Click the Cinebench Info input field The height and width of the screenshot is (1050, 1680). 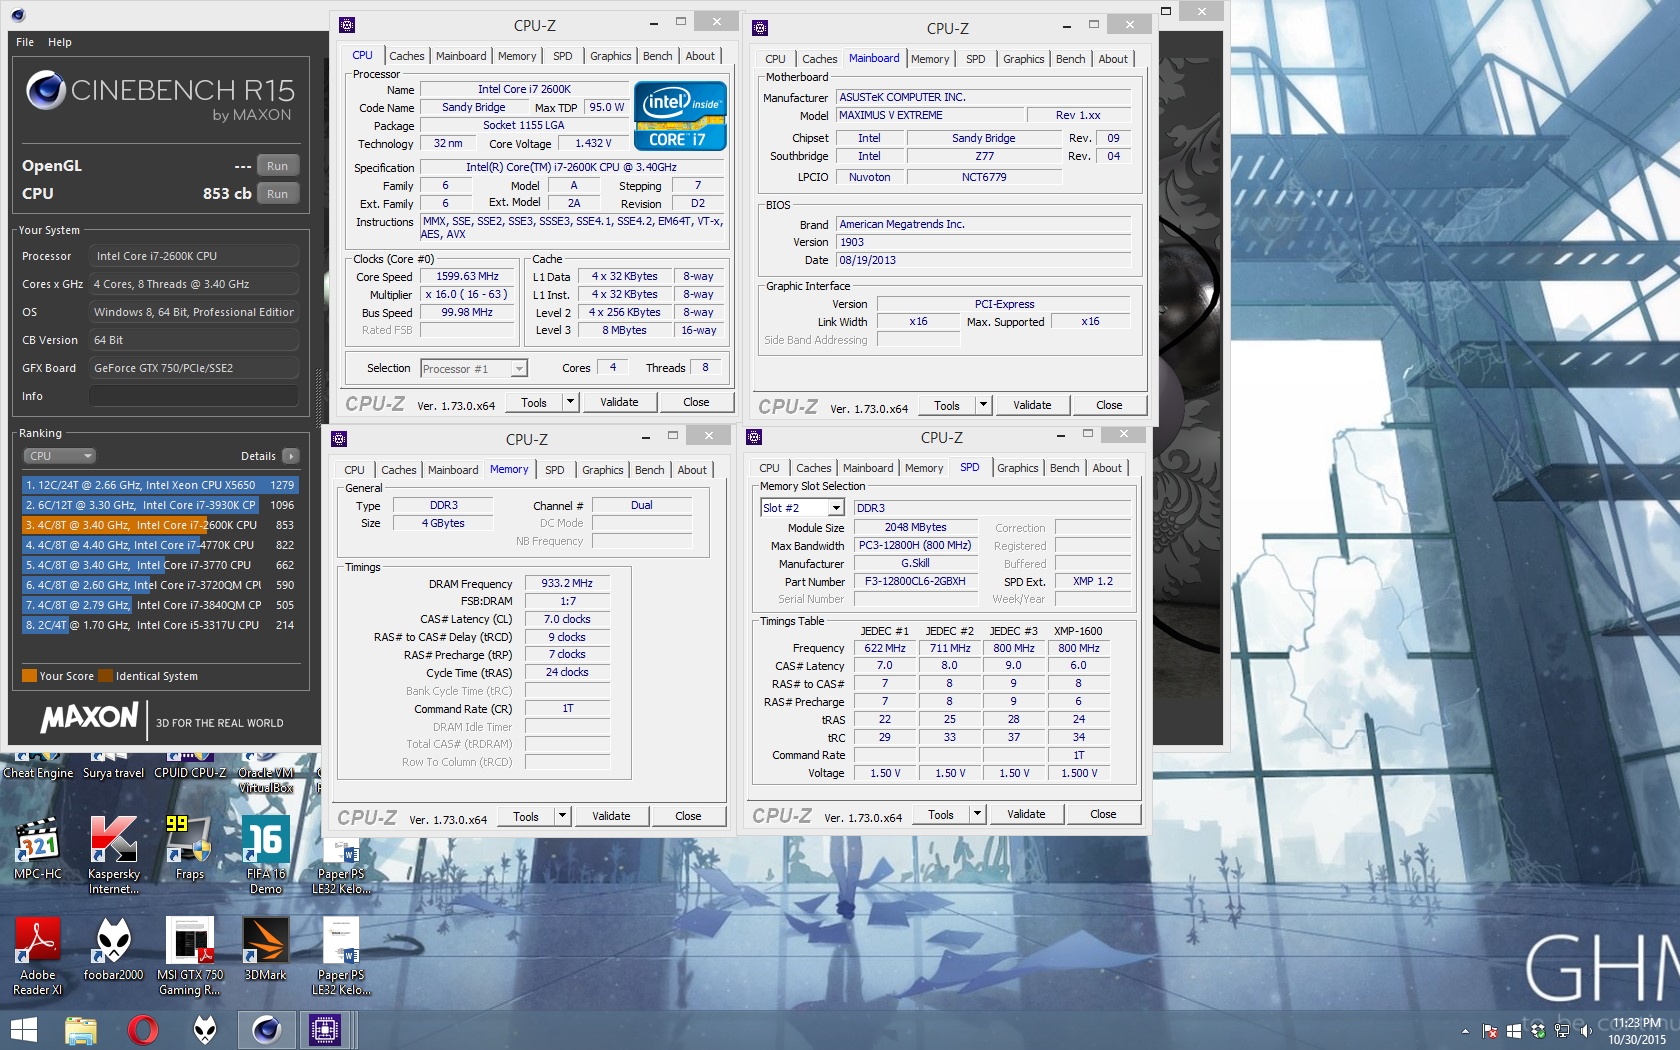coord(194,396)
